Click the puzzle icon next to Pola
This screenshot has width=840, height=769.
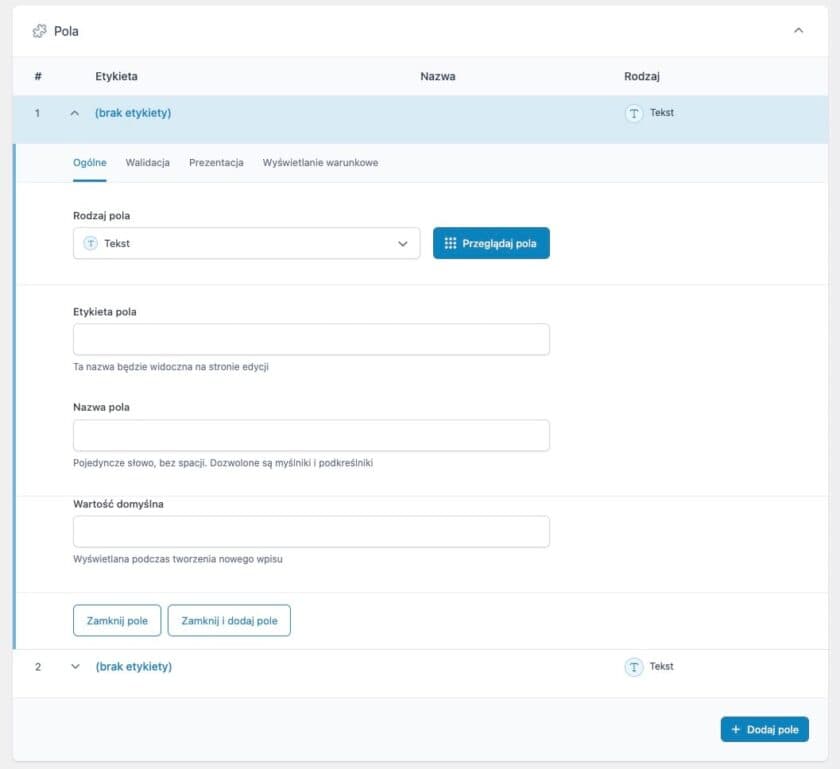pyautogui.click(x=40, y=31)
